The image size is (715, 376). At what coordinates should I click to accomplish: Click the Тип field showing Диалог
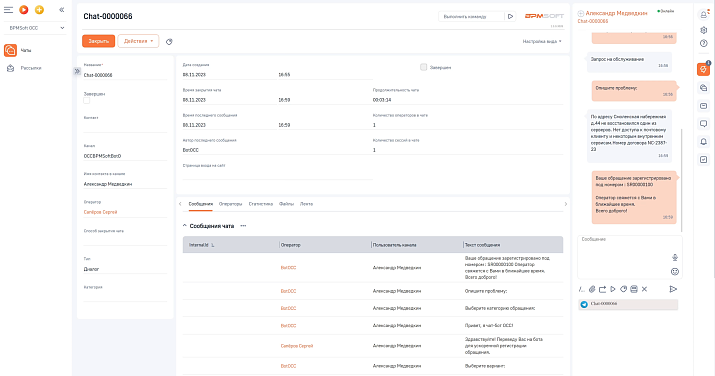(x=125, y=269)
